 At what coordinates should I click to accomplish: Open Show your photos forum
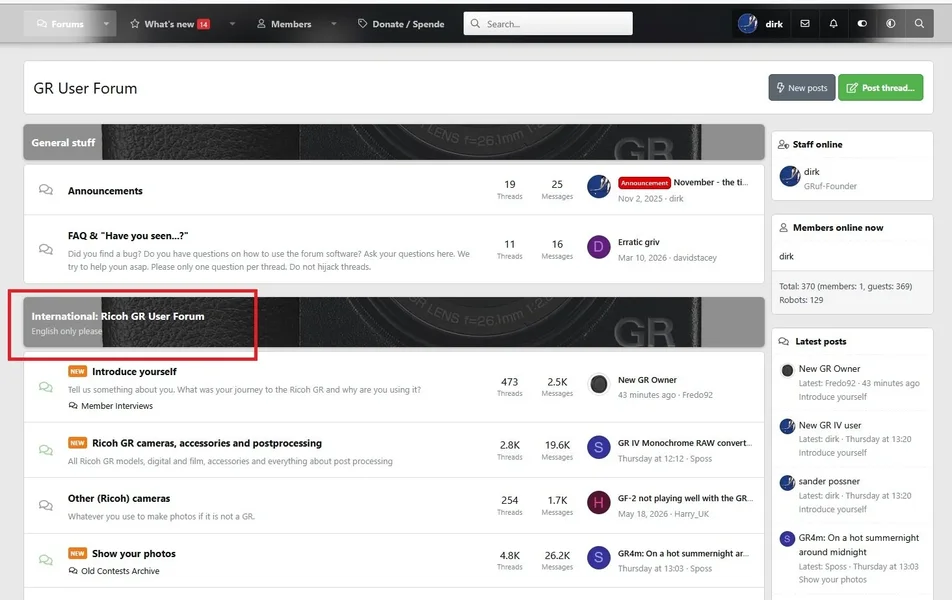[x=134, y=554]
